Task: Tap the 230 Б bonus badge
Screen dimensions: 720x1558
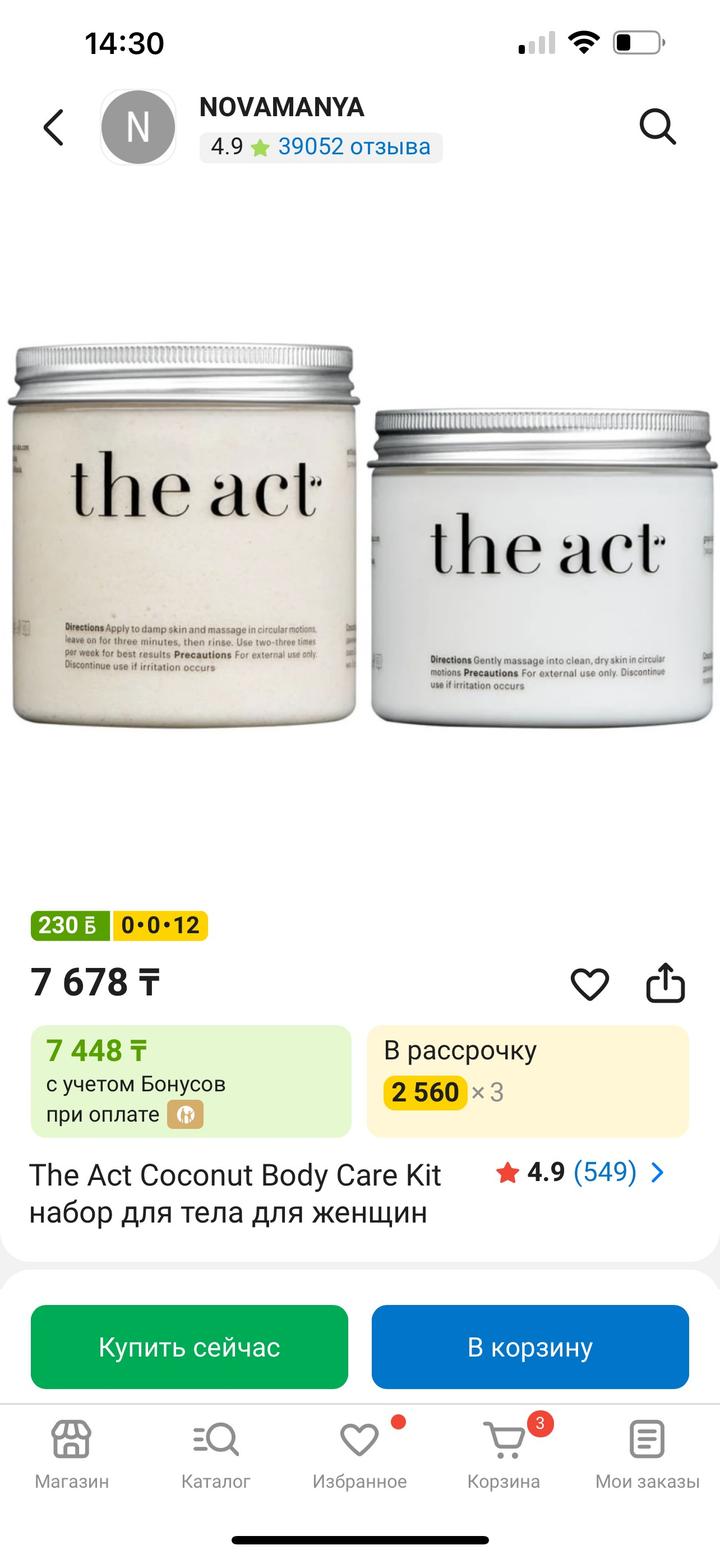Action: (70, 925)
